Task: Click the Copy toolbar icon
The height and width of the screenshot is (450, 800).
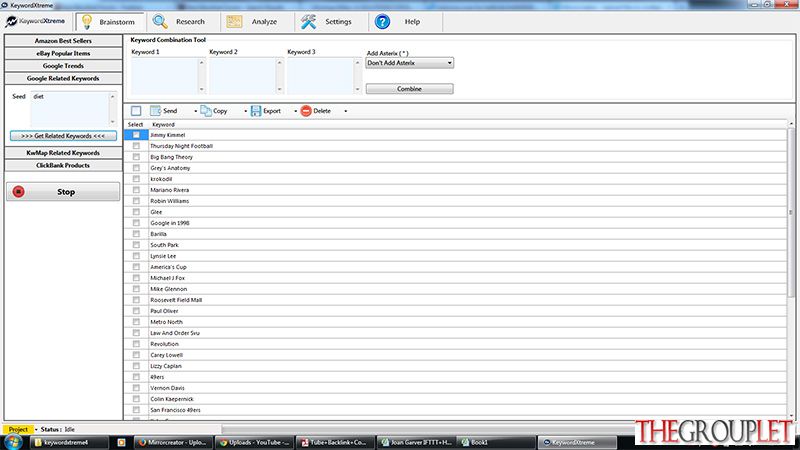Action: [x=206, y=111]
